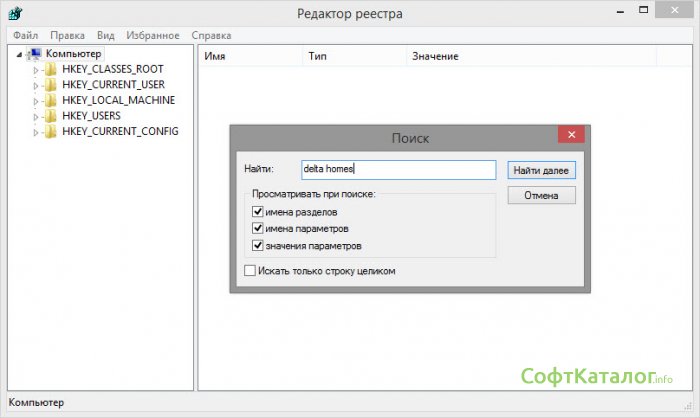
Task: Select the Компьютер computer icon in tree
Action: coord(35,53)
